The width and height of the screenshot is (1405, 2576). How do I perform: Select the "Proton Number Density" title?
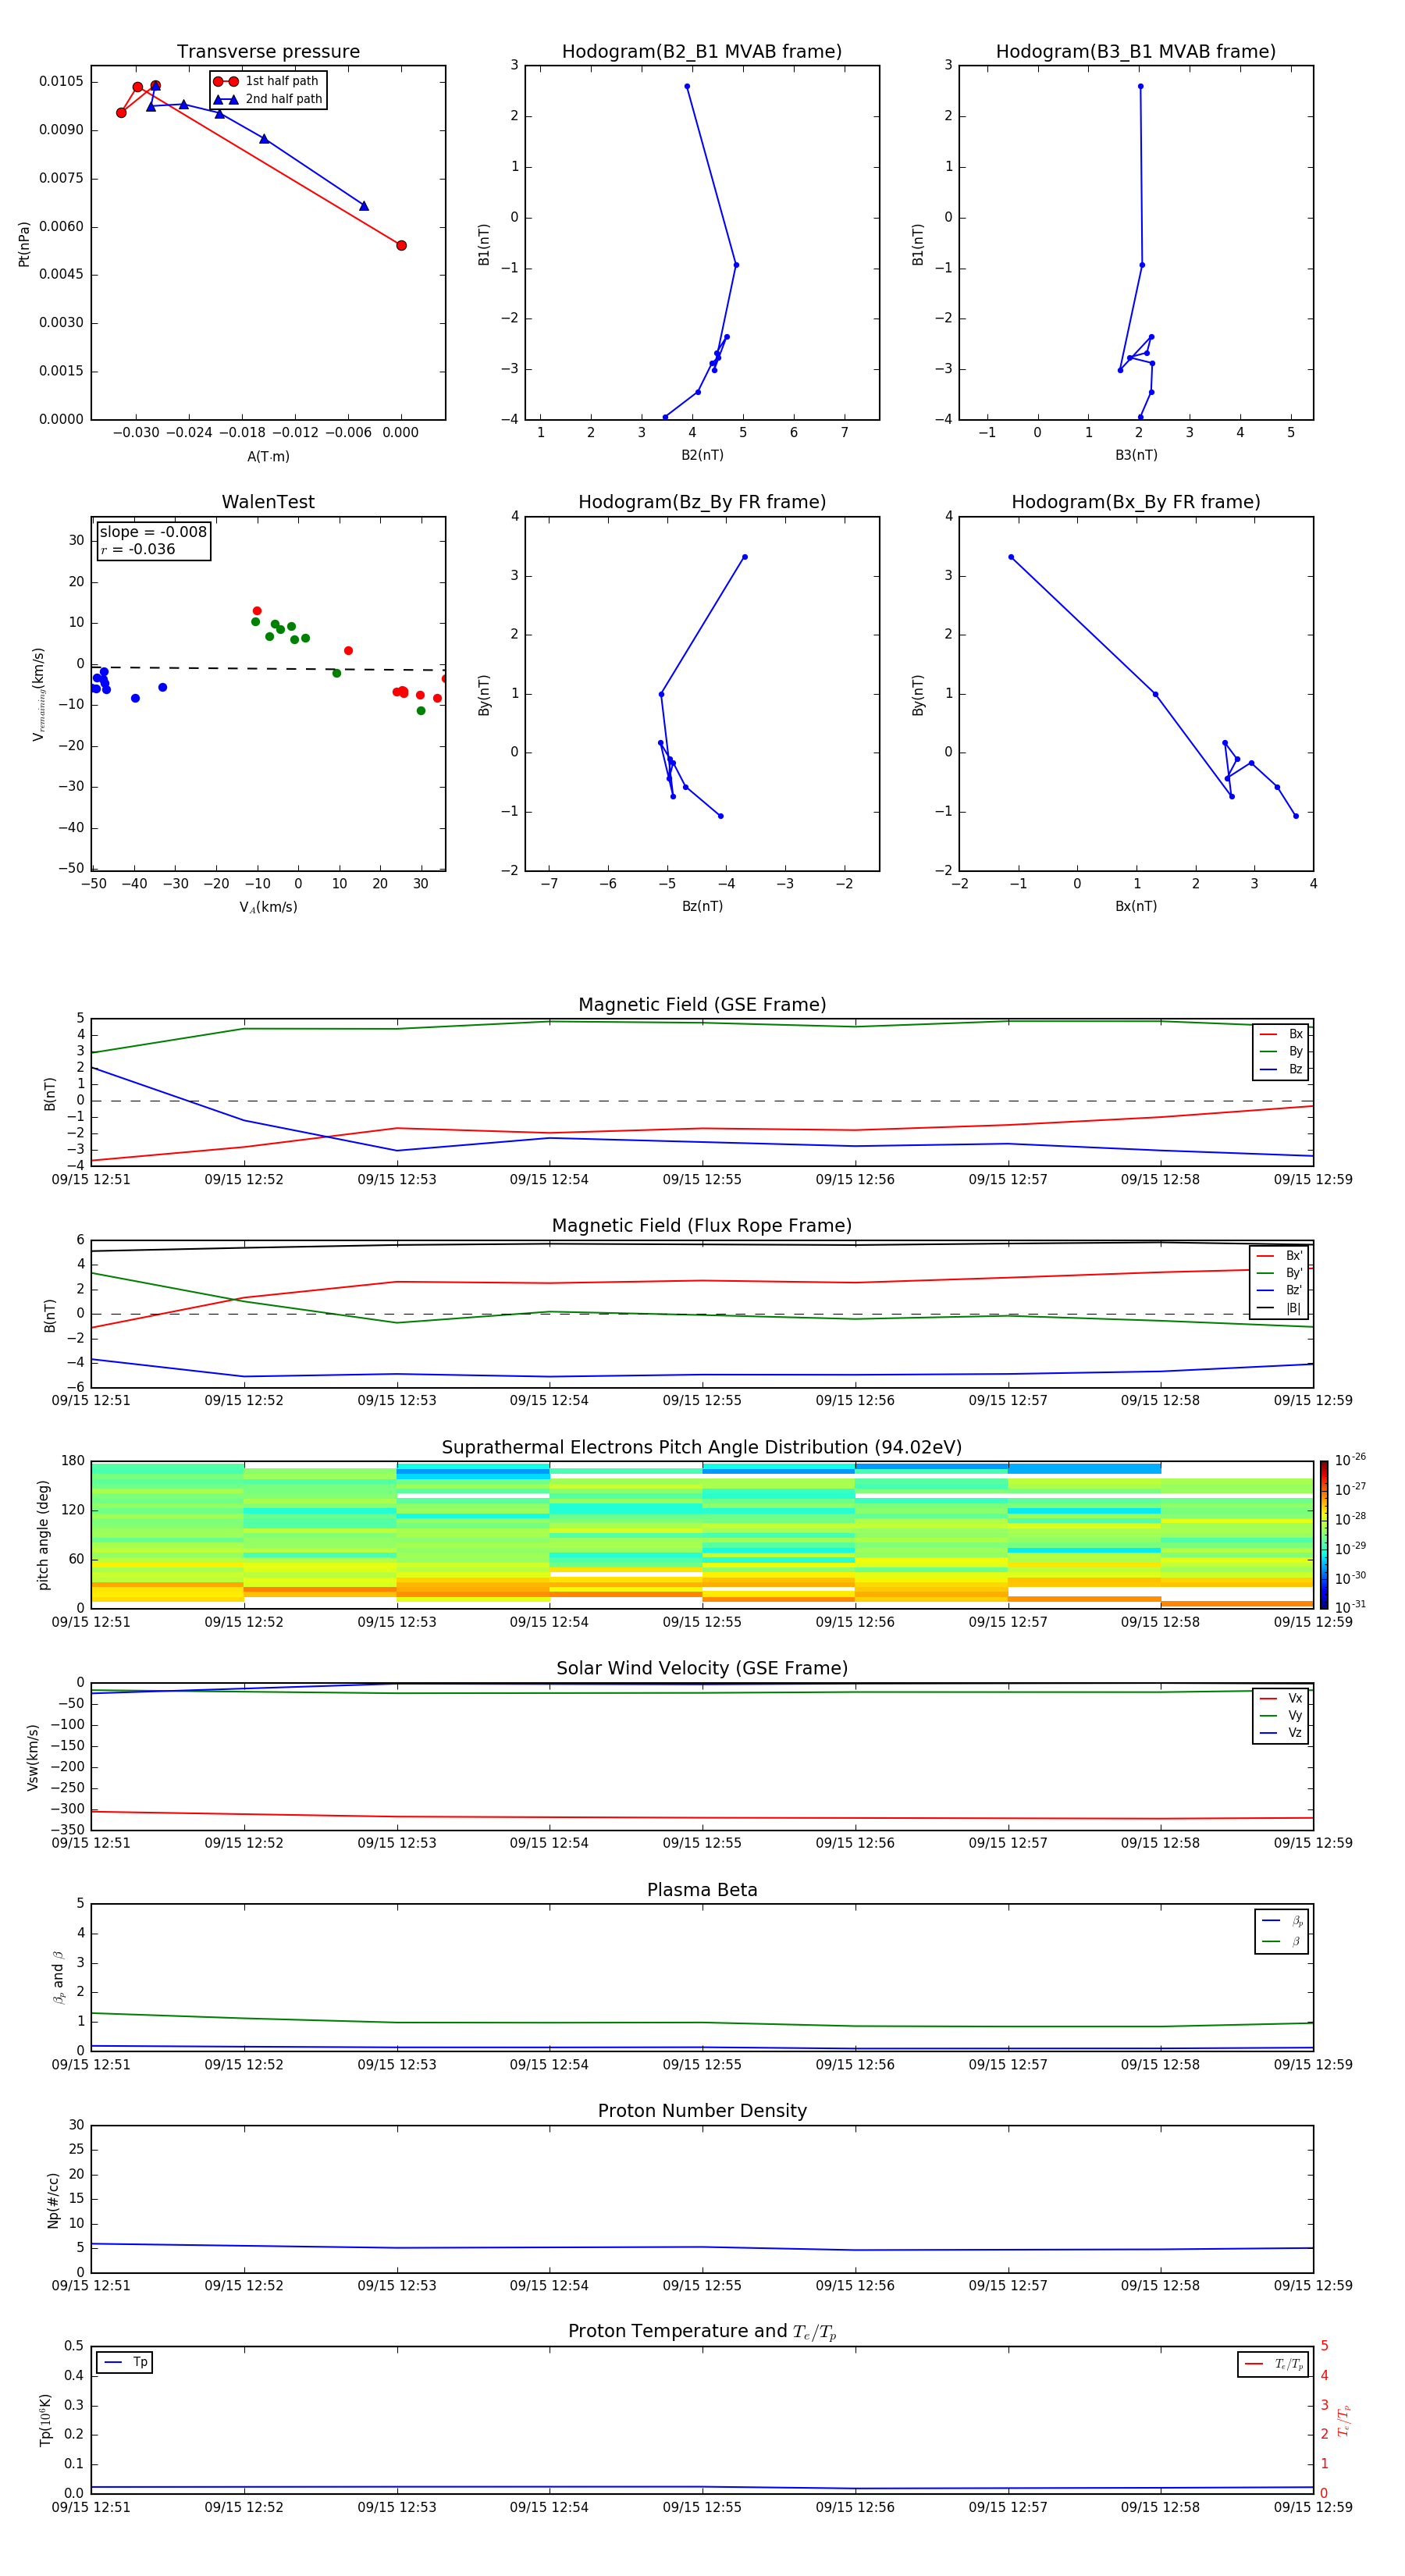point(702,2111)
